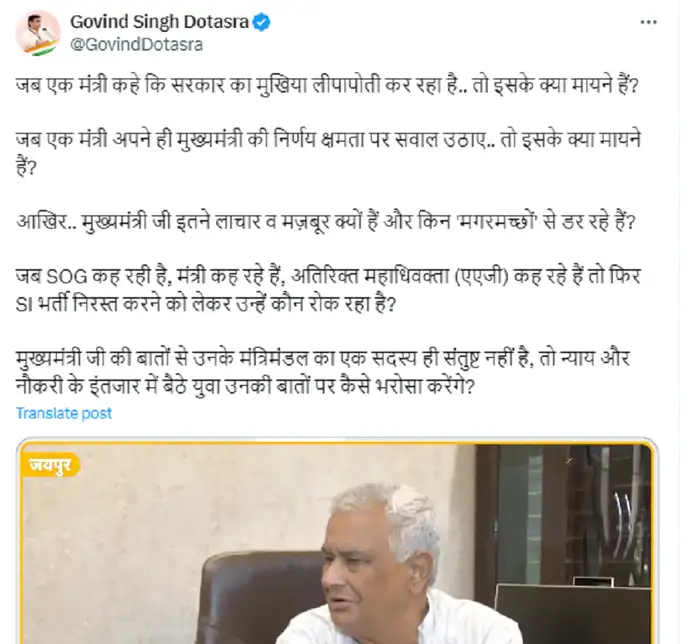Visit the @GovindDotasra handle link
The height and width of the screenshot is (644, 700).
click(x=137, y=45)
